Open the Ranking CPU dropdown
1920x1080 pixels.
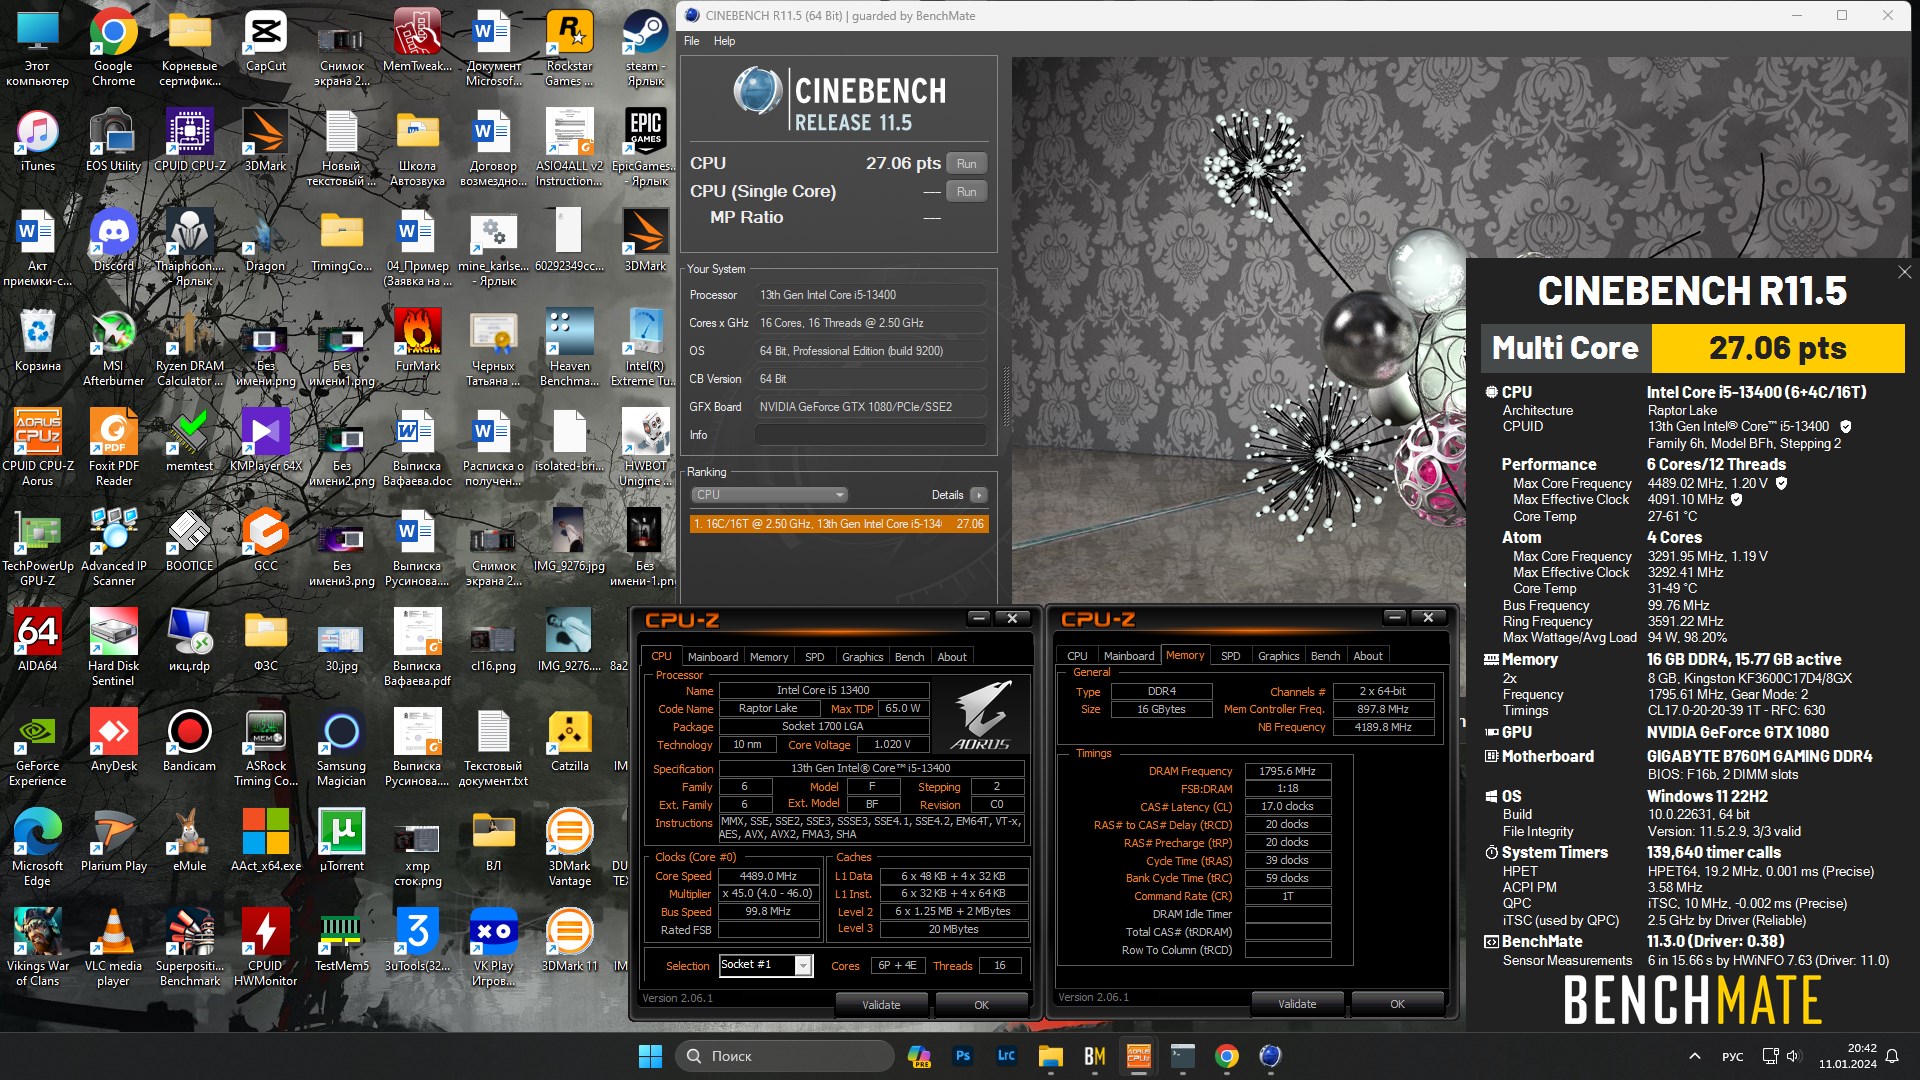coord(769,495)
